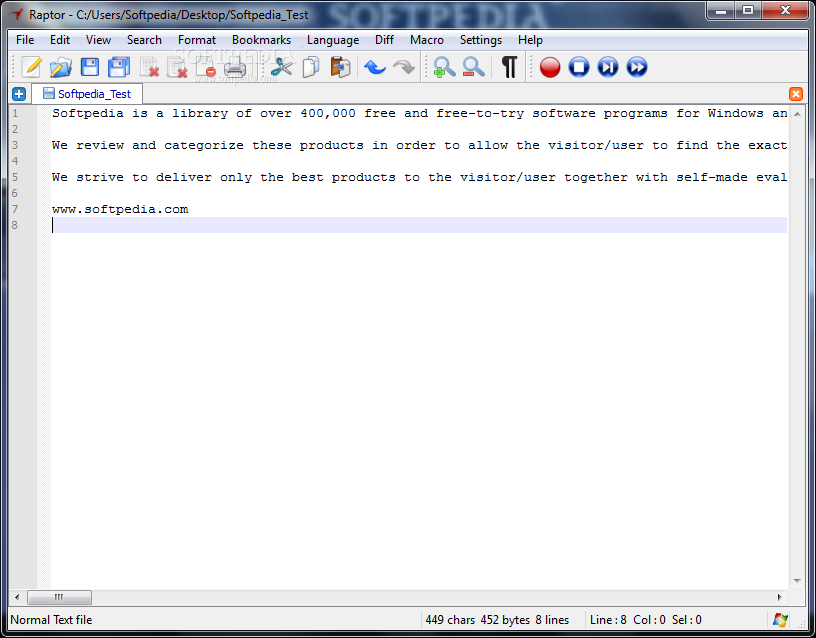The width and height of the screenshot is (816, 638).
Task: Click the Windows flag icon in status bar
Action: pos(780,620)
